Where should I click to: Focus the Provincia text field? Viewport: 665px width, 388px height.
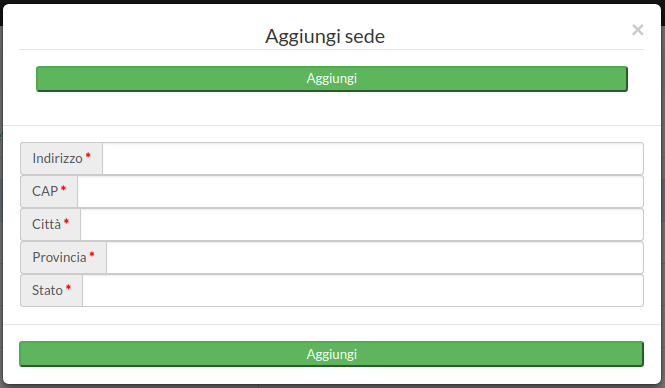click(x=375, y=257)
